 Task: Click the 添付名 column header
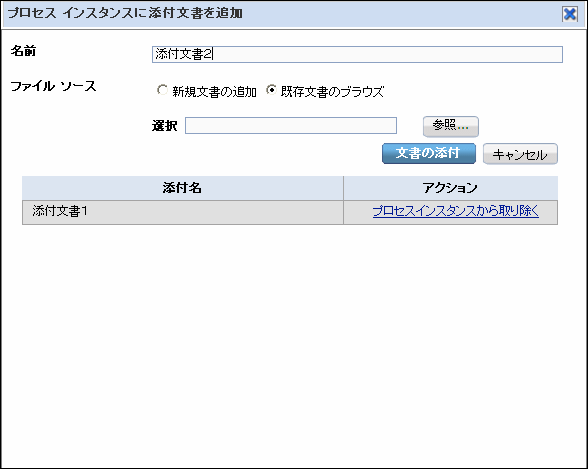tap(183, 188)
